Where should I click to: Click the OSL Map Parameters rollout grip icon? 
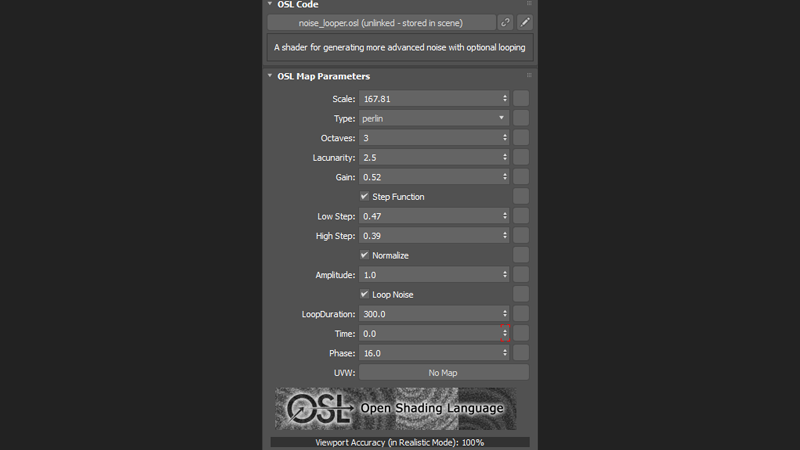click(529, 76)
